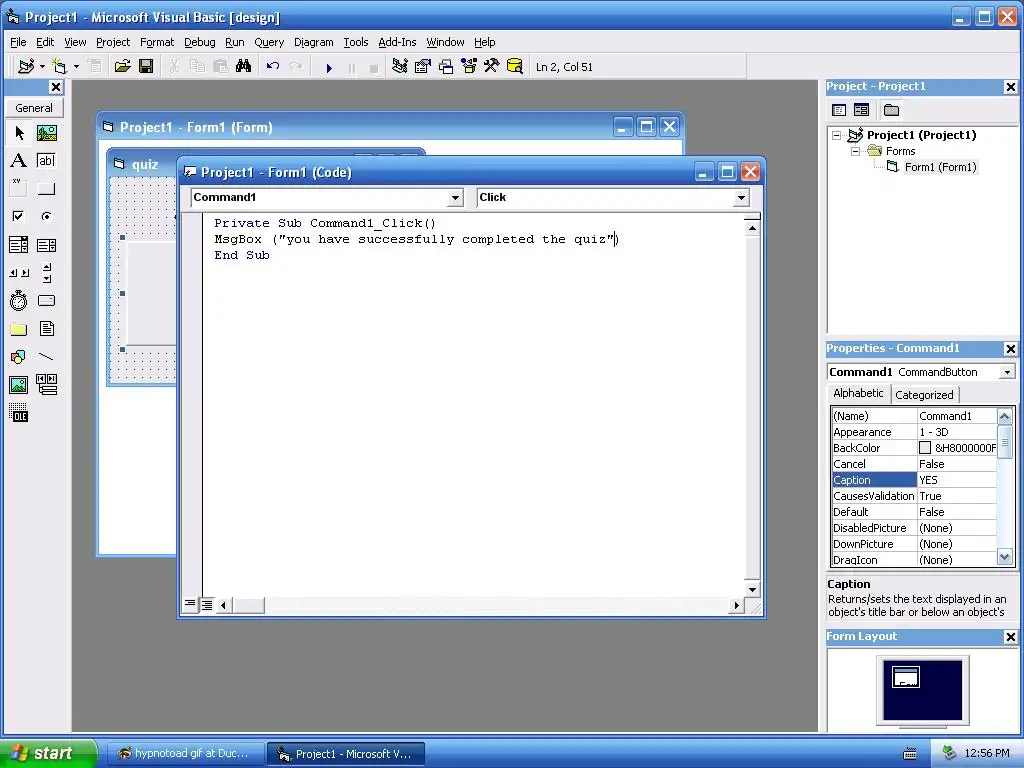1024x768 pixels.
Task: Select the CheckBox control tool
Action: point(19,216)
